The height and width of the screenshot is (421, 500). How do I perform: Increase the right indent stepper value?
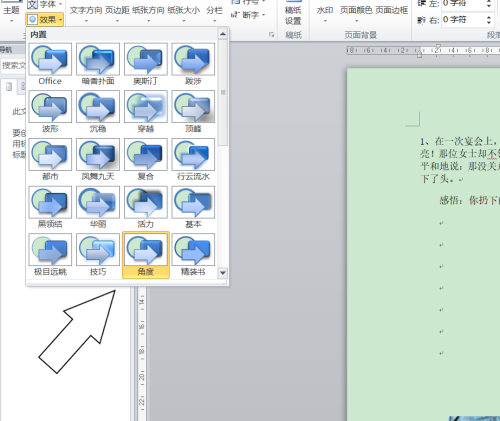489,17
